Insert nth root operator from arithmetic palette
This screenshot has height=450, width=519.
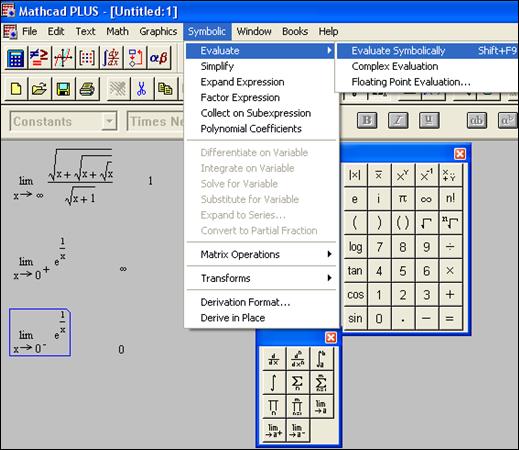(450, 223)
